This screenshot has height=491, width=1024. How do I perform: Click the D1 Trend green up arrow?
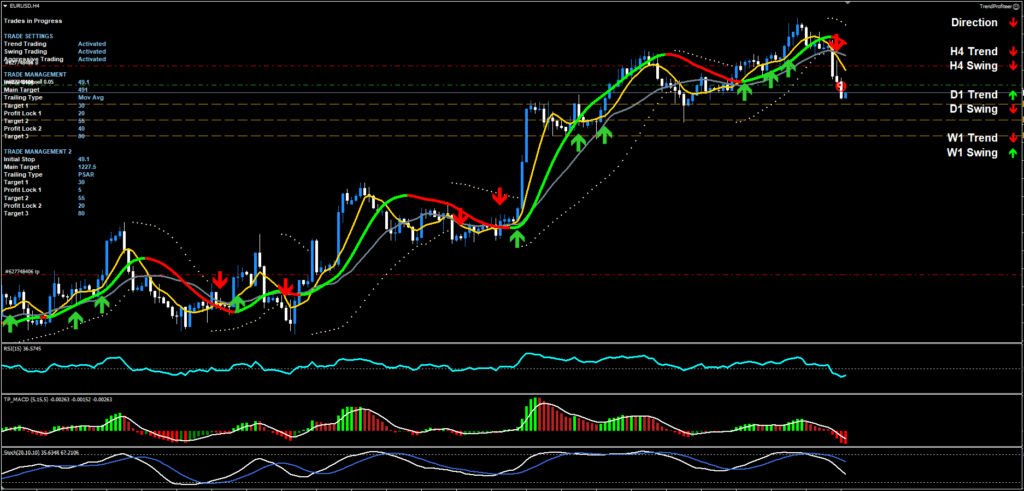point(1013,95)
